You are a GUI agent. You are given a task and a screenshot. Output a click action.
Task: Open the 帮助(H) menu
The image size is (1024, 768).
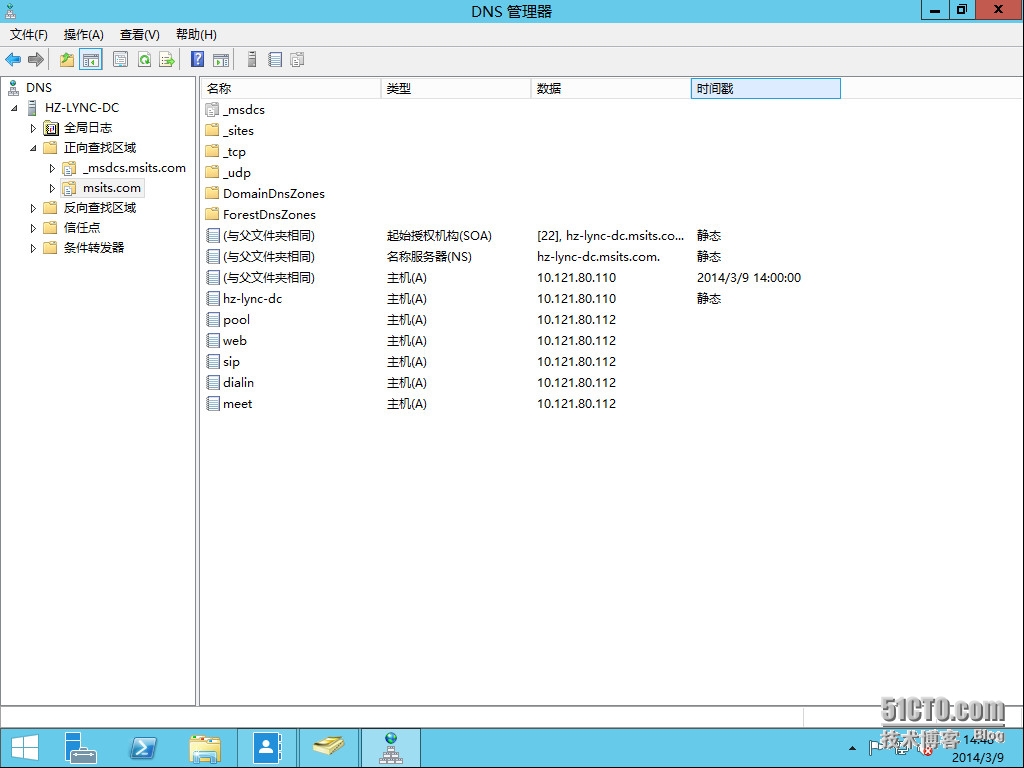click(196, 35)
